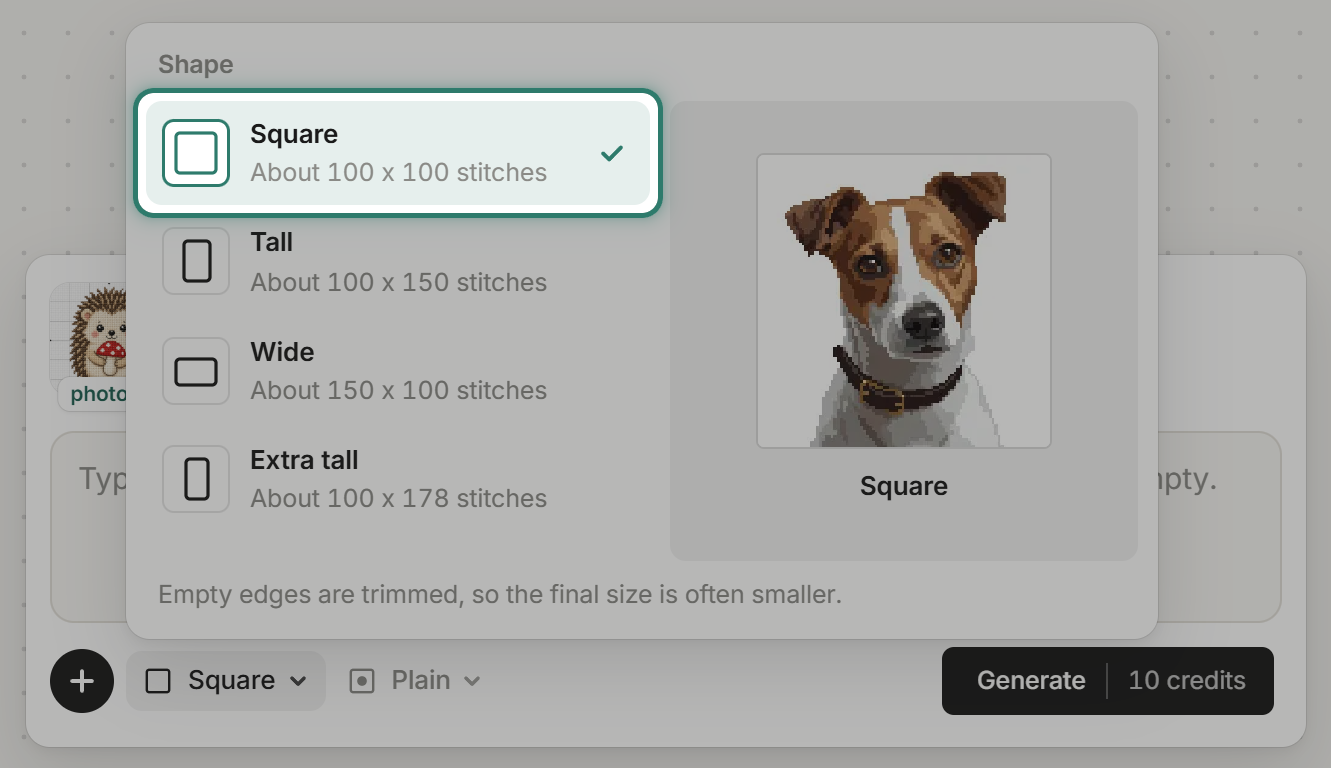Image resolution: width=1331 pixels, height=768 pixels.
Task: Click the 'About 150 x 100 stitches' text
Action: click(x=399, y=390)
